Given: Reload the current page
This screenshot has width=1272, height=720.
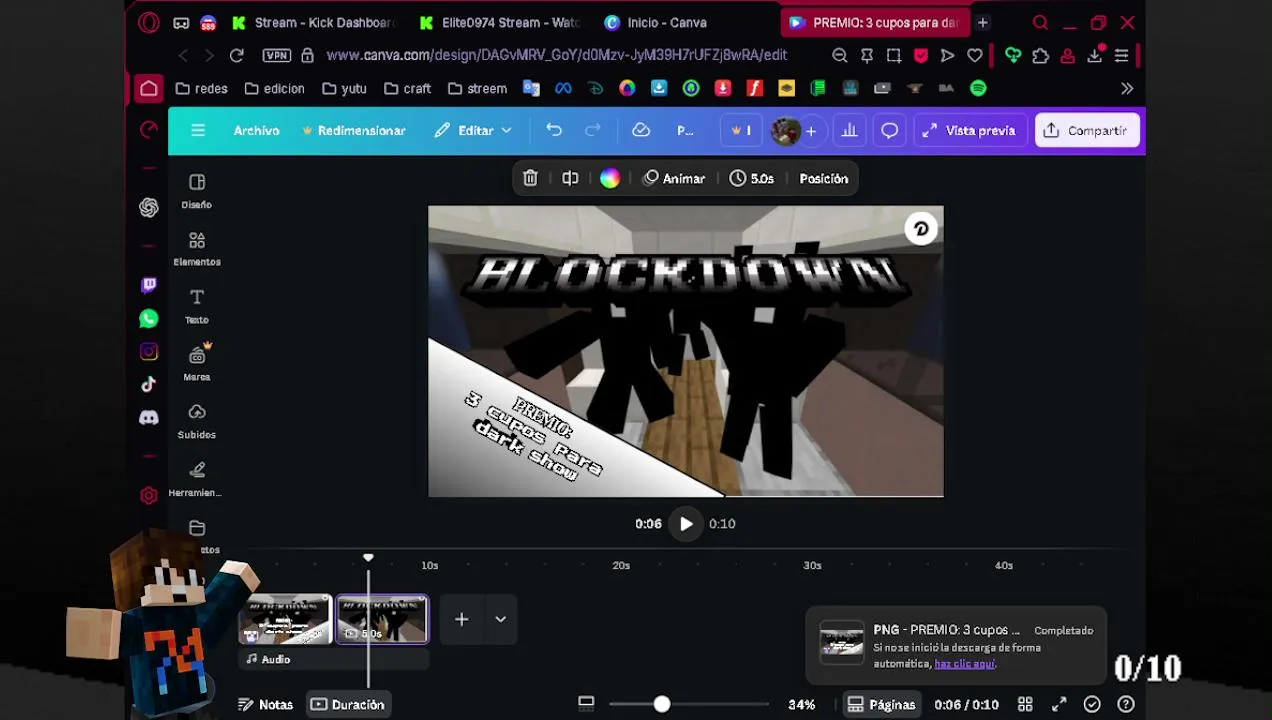Looking at the screenshot, I should click(x=237, y=56).
